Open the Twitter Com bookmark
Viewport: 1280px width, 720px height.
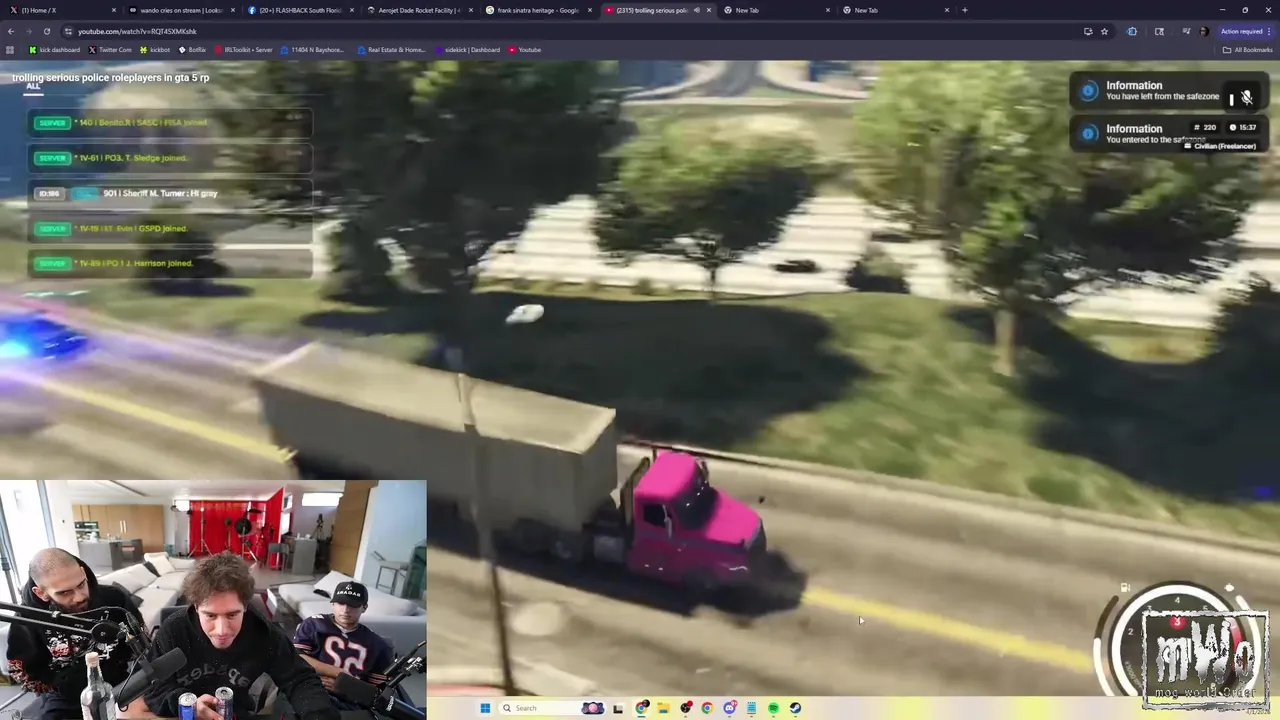pyautogui.click(x=110, y=49)
